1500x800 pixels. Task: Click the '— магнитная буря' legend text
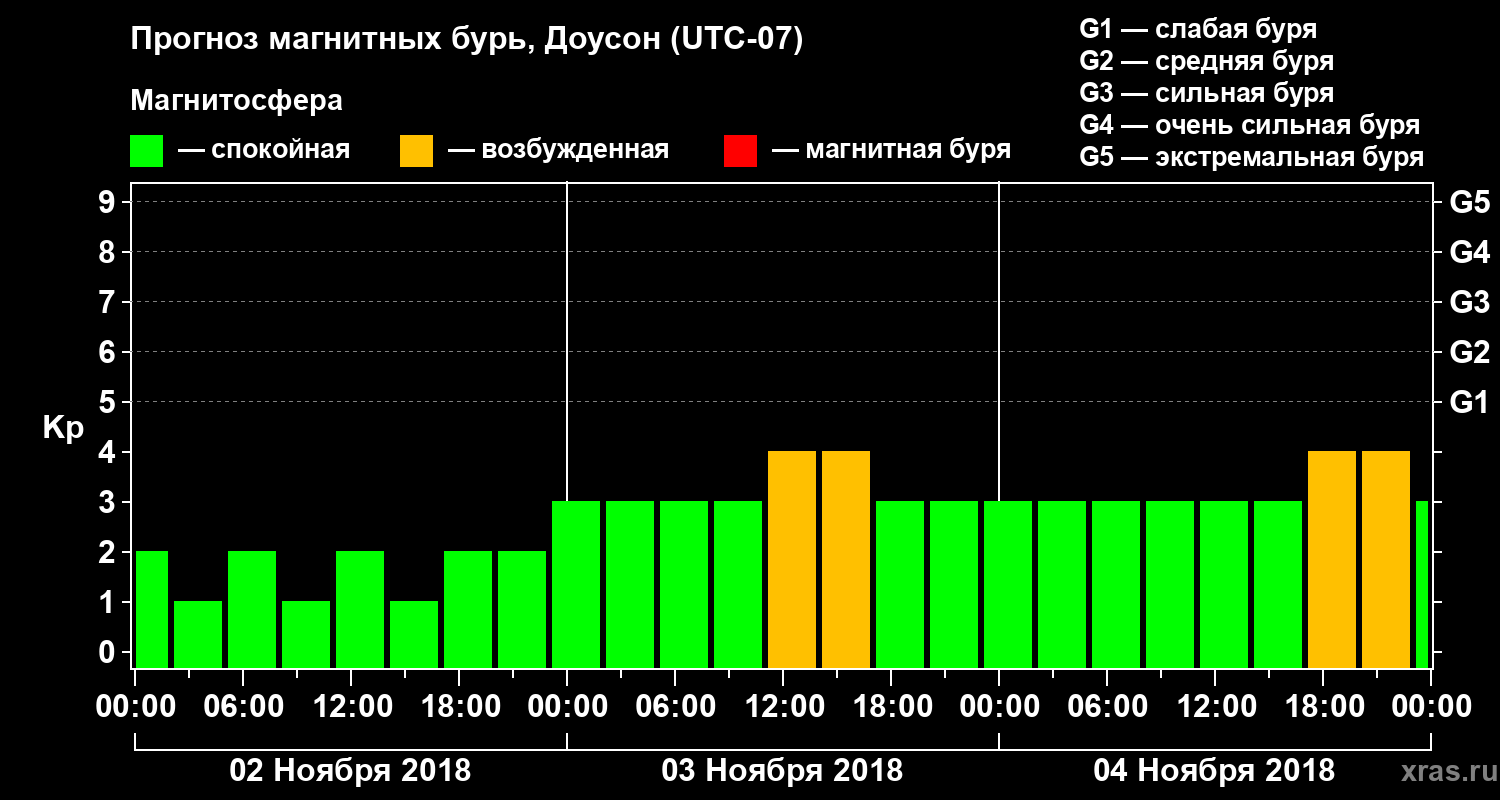click(x=891, y=150)
